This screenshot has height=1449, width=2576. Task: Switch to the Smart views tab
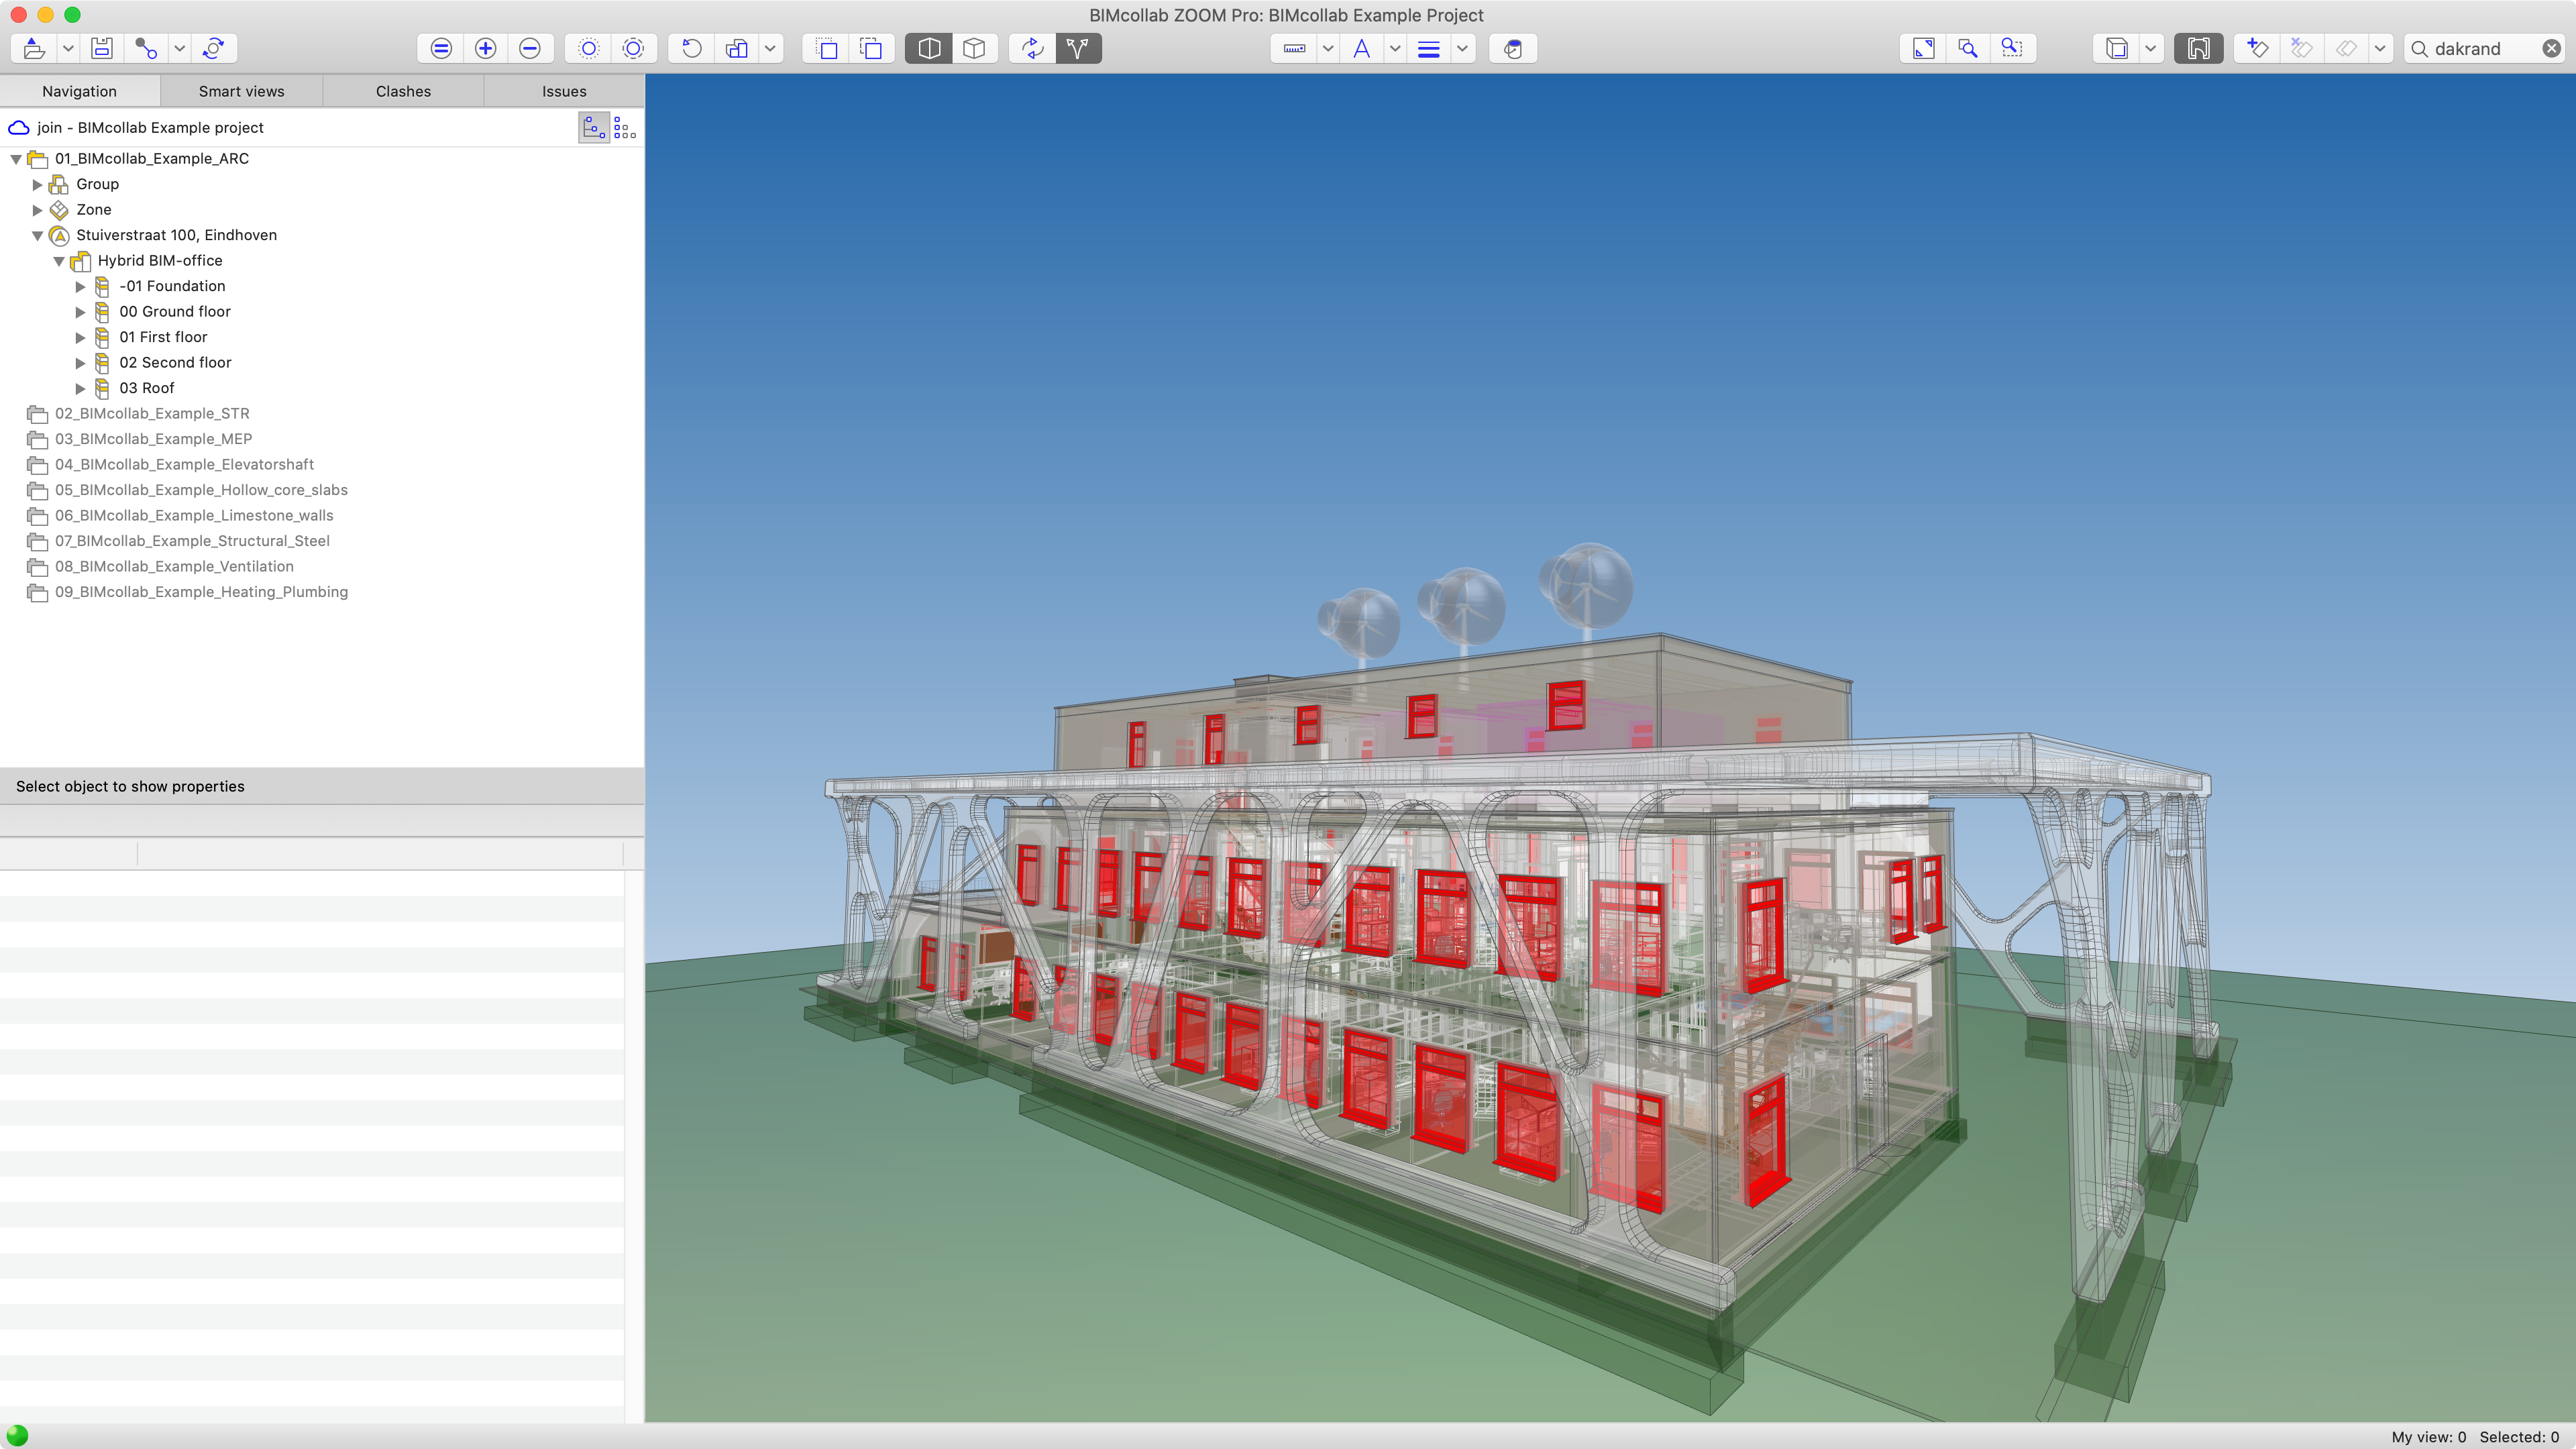tap(241, 91)
